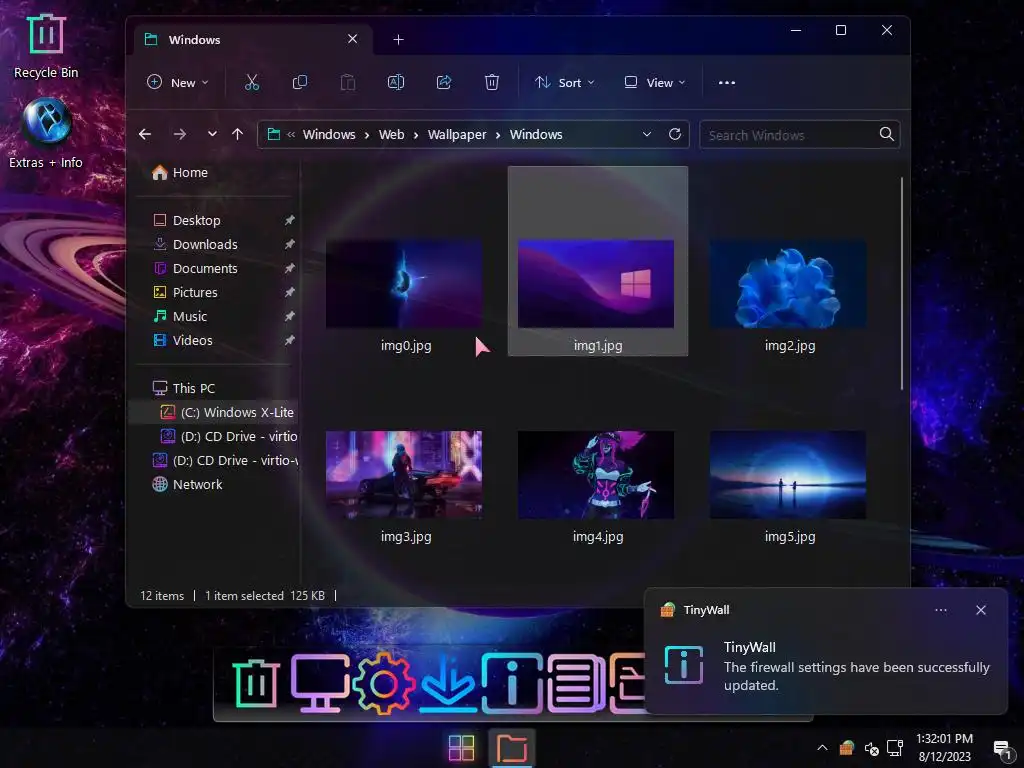
Task: Add a new Explorer tab
Action: tap(398, 40)
